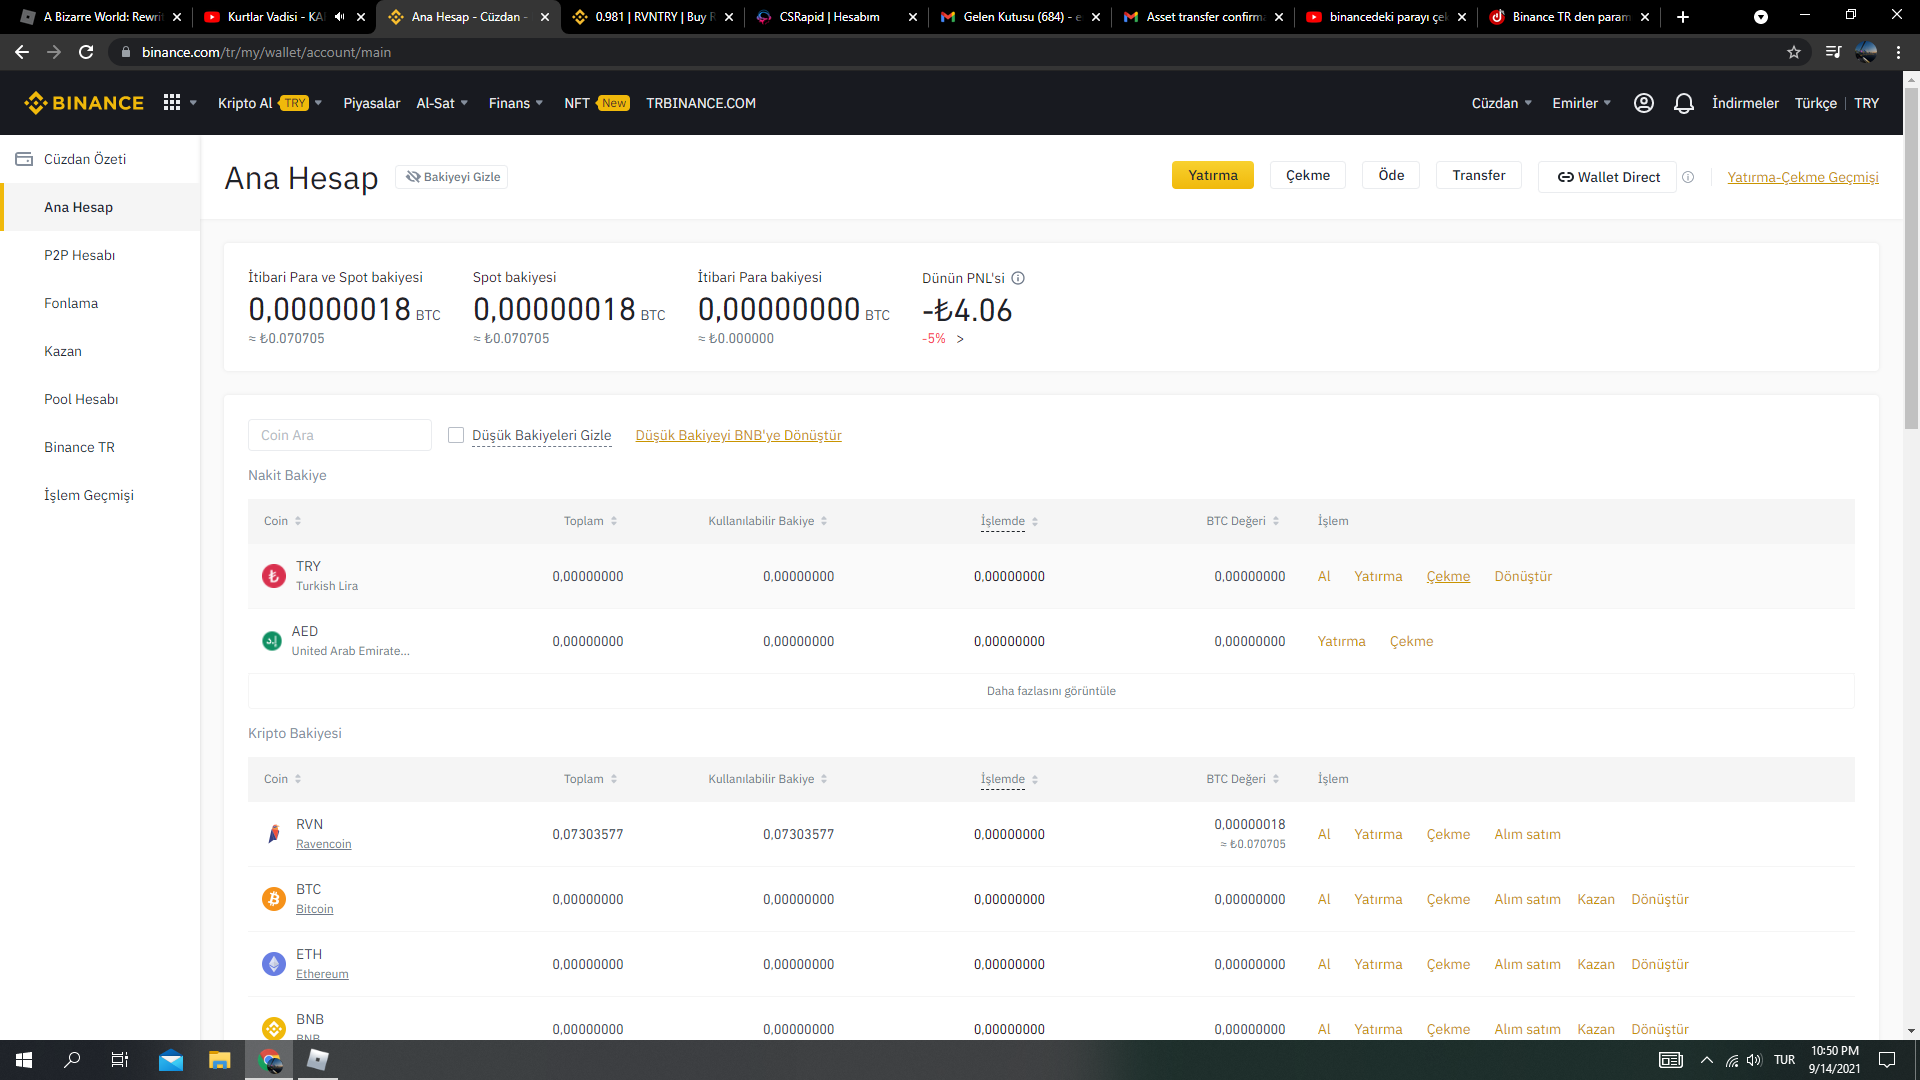Open the Finans dropdown menu

coord(515,103)
